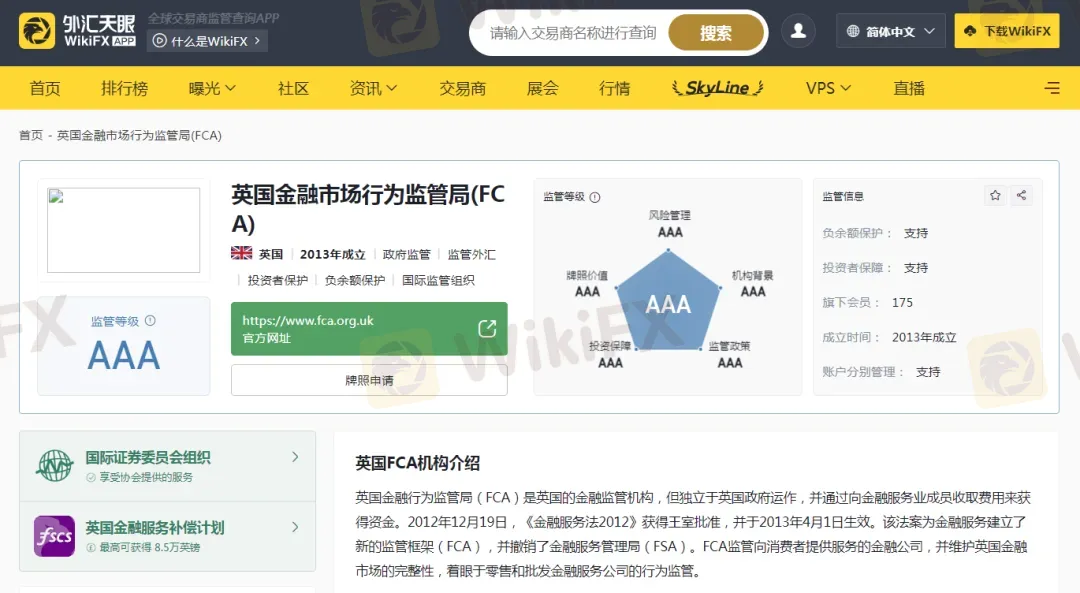Click the share icon on the FCA page
Viewport: 1080px width, 593px height.
click(x=1021, y=196)
